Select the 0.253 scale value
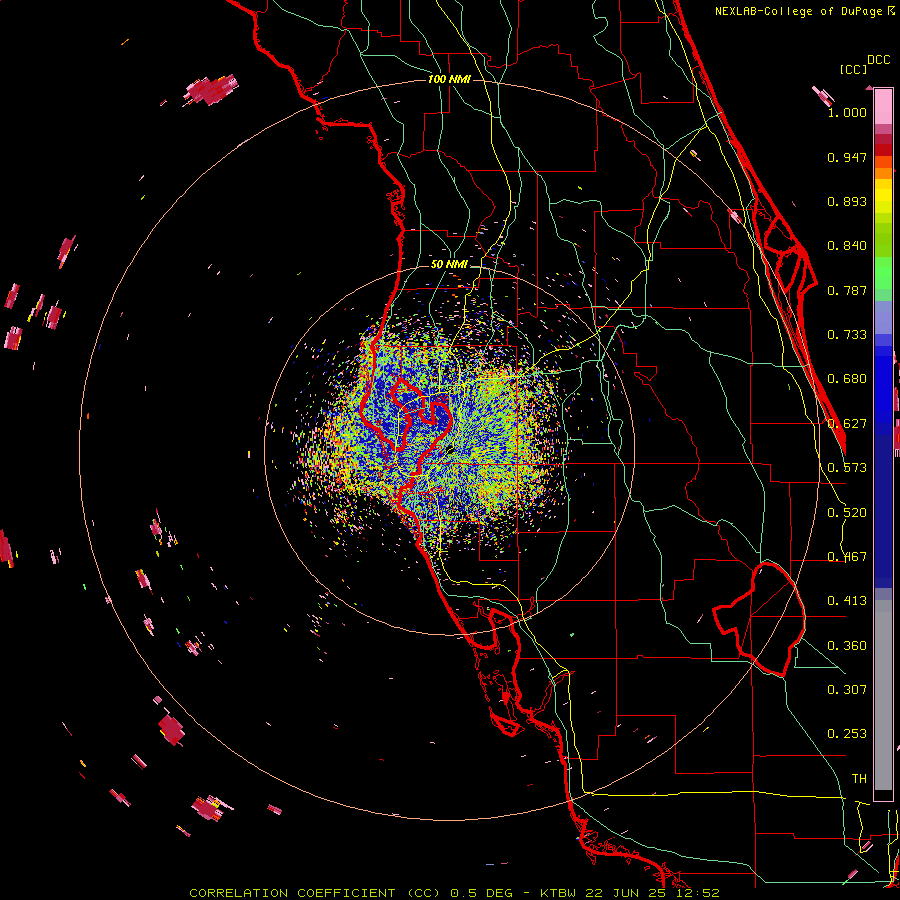The width and height of the screenshot is (900, 900). coord(847,734)
